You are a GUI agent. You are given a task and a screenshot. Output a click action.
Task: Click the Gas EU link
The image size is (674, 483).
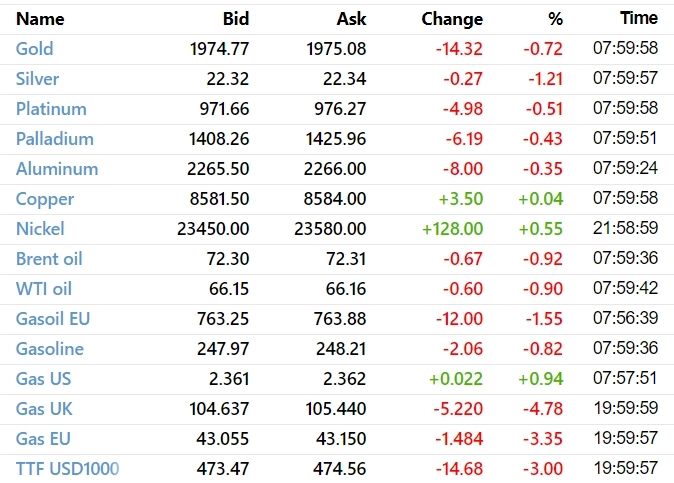43,439
